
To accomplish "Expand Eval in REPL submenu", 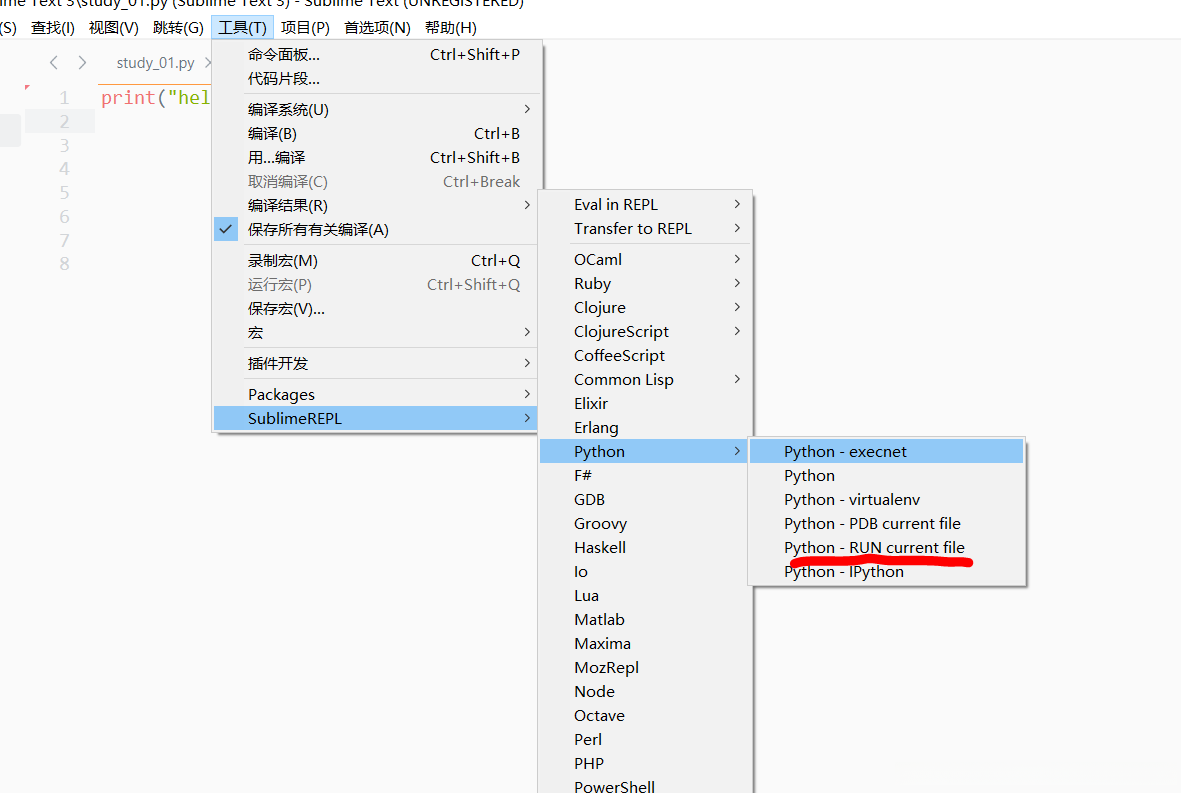I will click(x=645, y=204).
